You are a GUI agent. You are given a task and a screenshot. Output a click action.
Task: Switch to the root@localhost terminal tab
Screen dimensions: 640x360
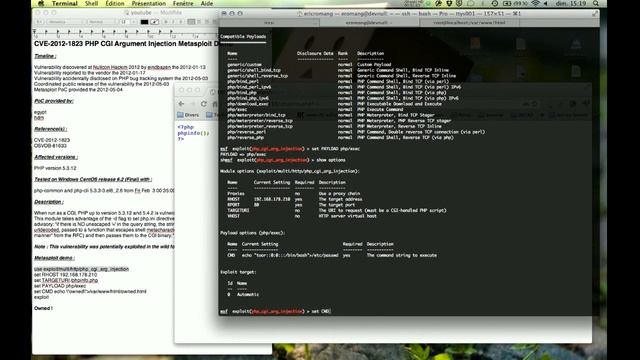[469, 23]
